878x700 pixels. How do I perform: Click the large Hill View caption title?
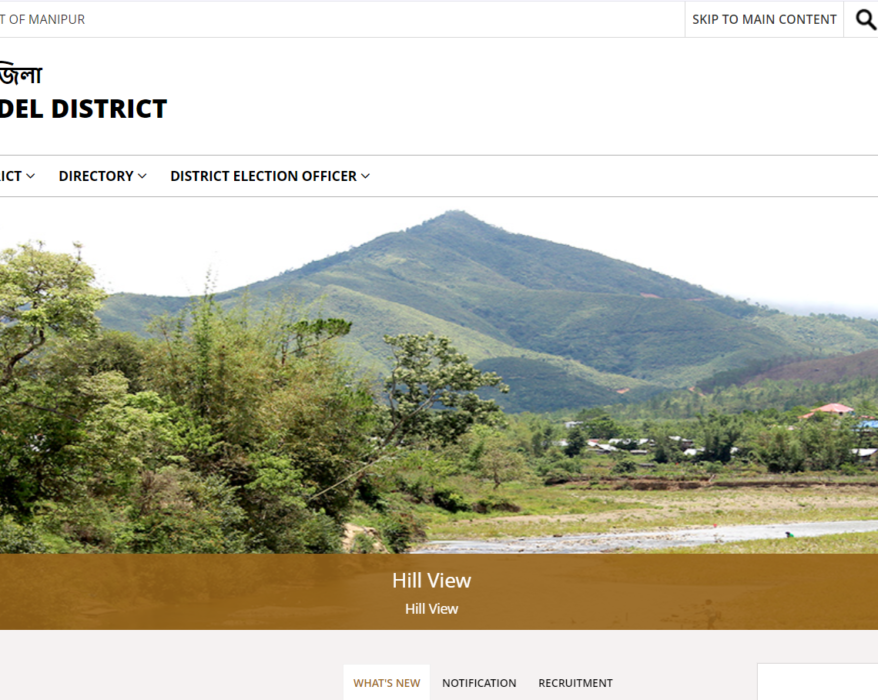click(431, 580)
